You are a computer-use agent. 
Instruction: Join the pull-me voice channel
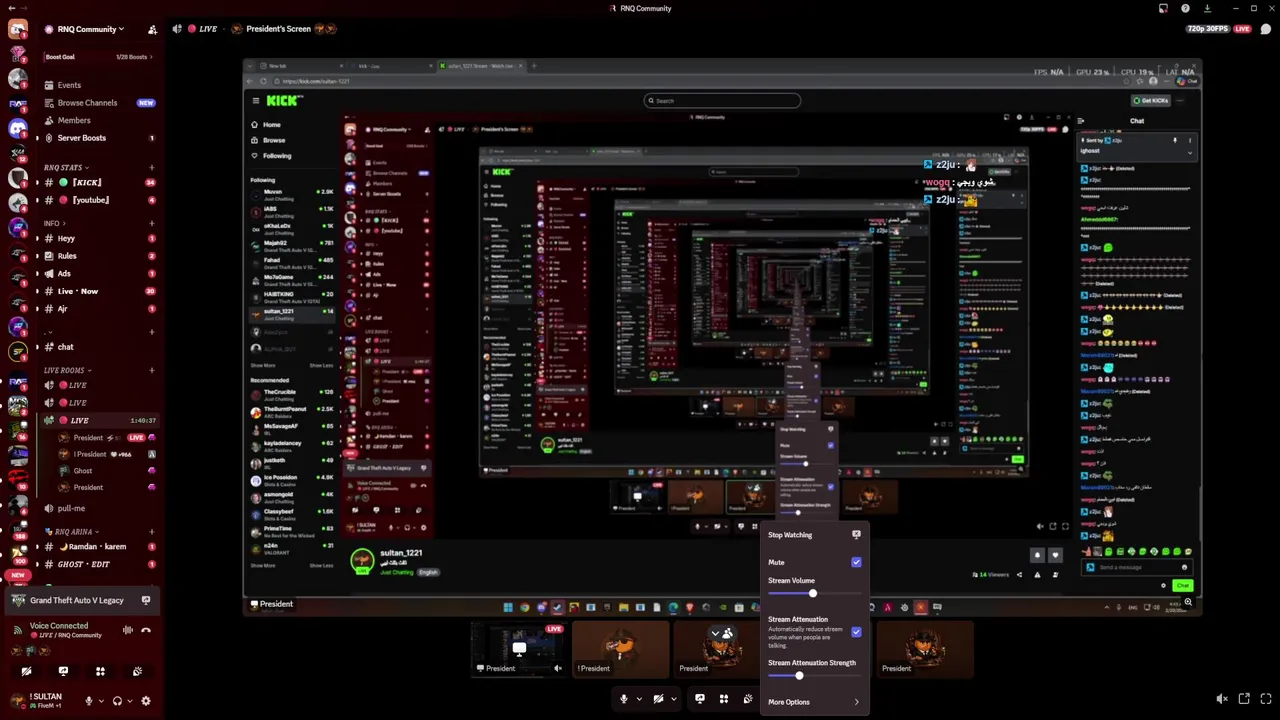click(x=98, y=508)
